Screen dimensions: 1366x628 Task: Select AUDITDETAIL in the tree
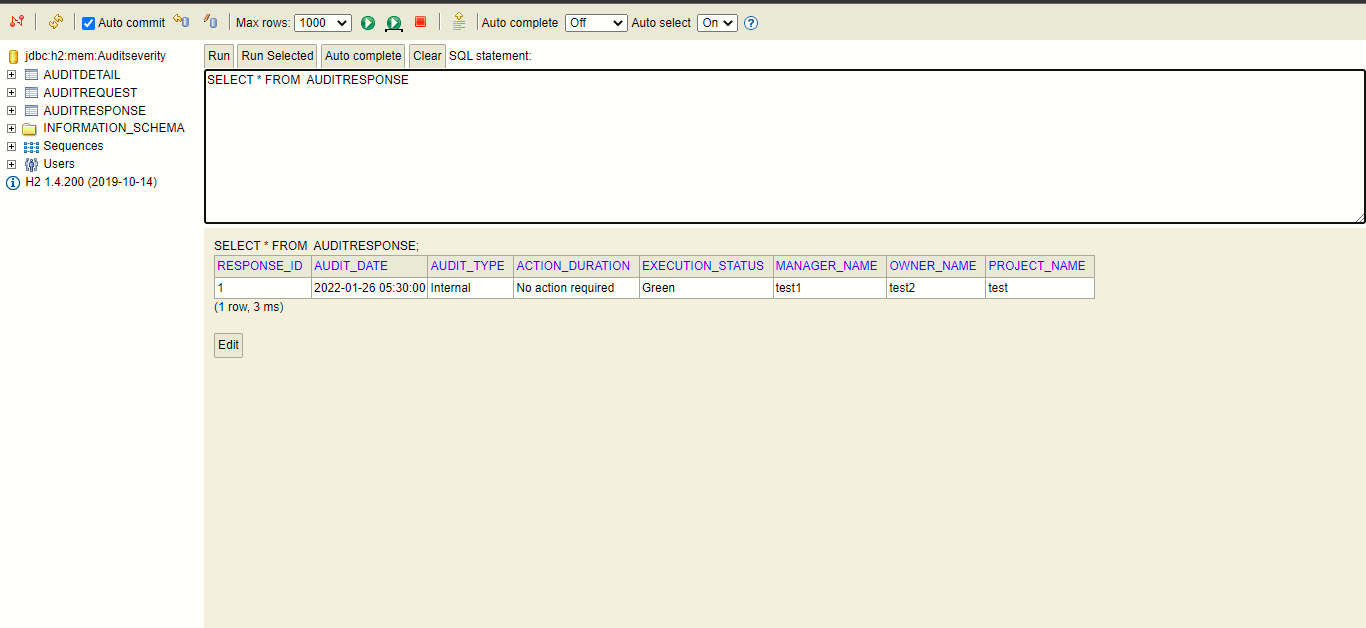(x=82, y=75)
